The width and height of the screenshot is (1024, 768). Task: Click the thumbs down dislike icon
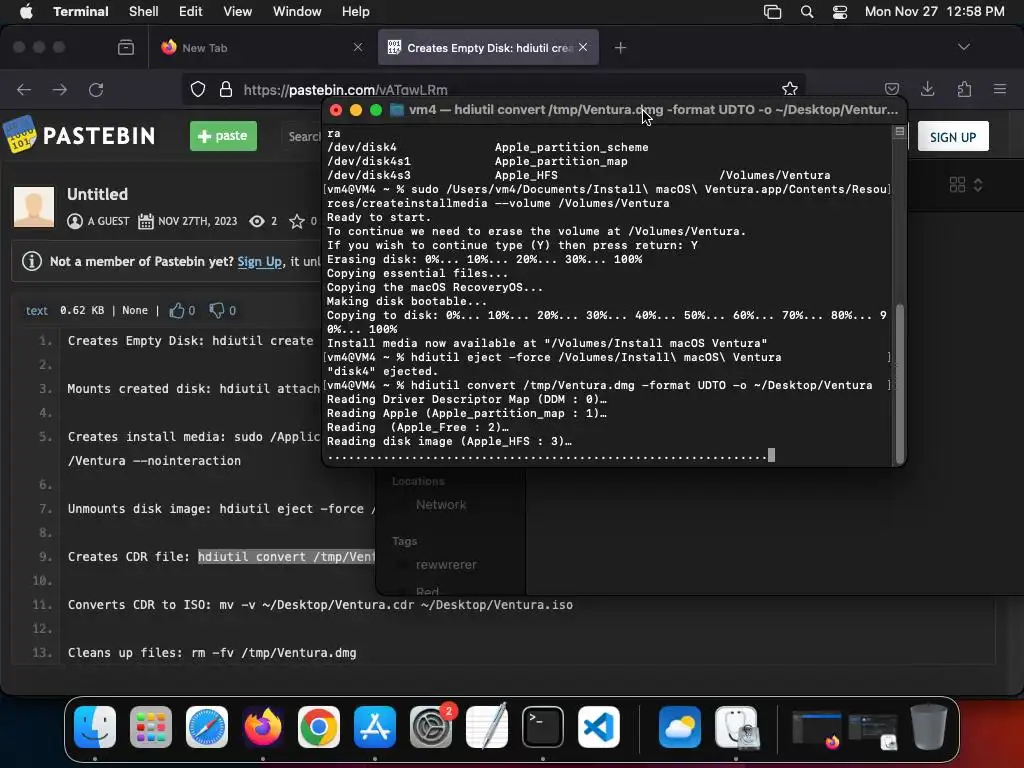click(x=216, y=310)
